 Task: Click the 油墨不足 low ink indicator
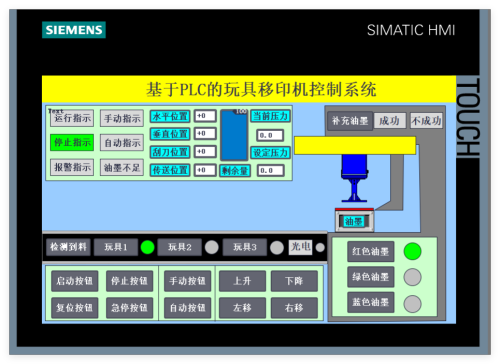[x=122, y=167]
